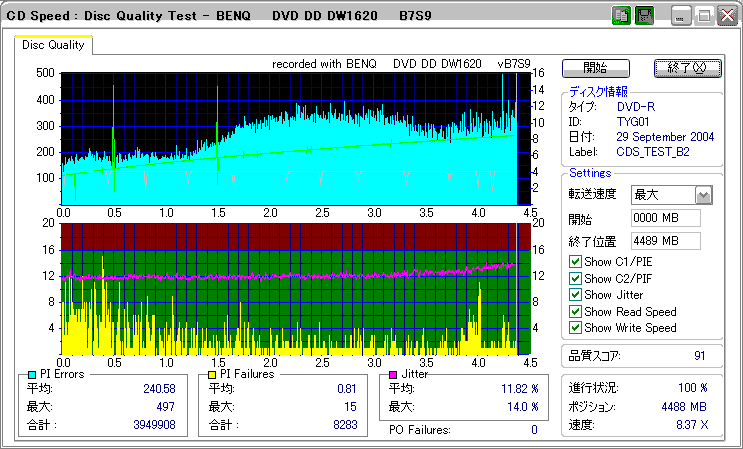This screenshot has height=449, width=743.
Task: Click the copy to clipboard icon in title bar
Action: pos(620,16)
